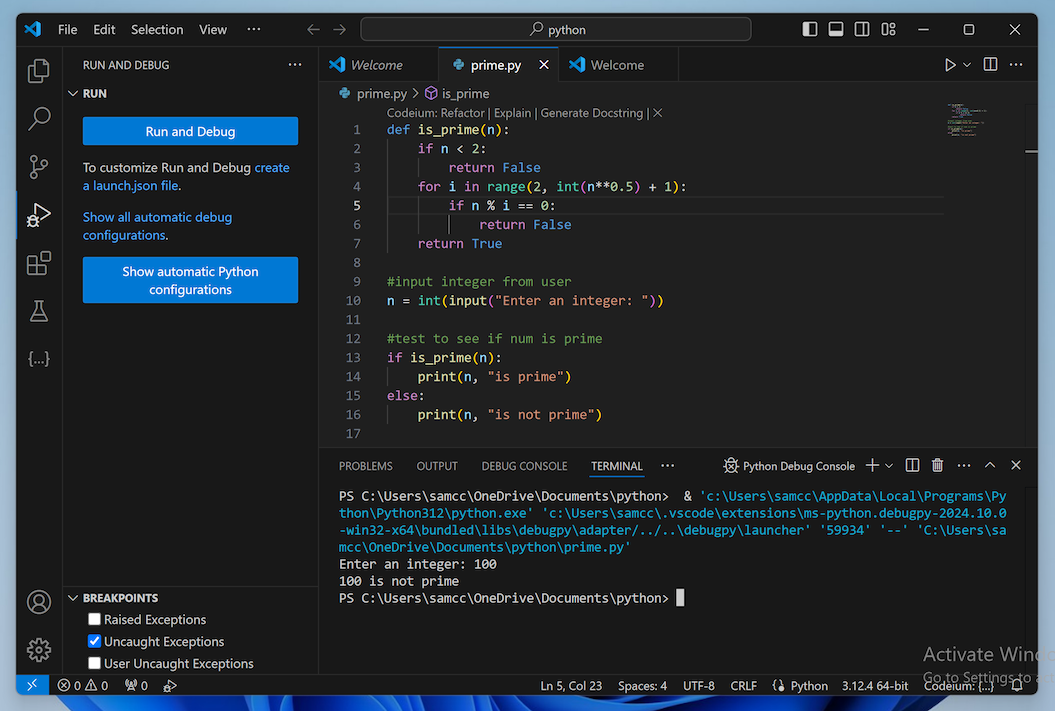Open the Selection menu
Viewport: 1055px width, 711px height.
(x=157, y=30)
